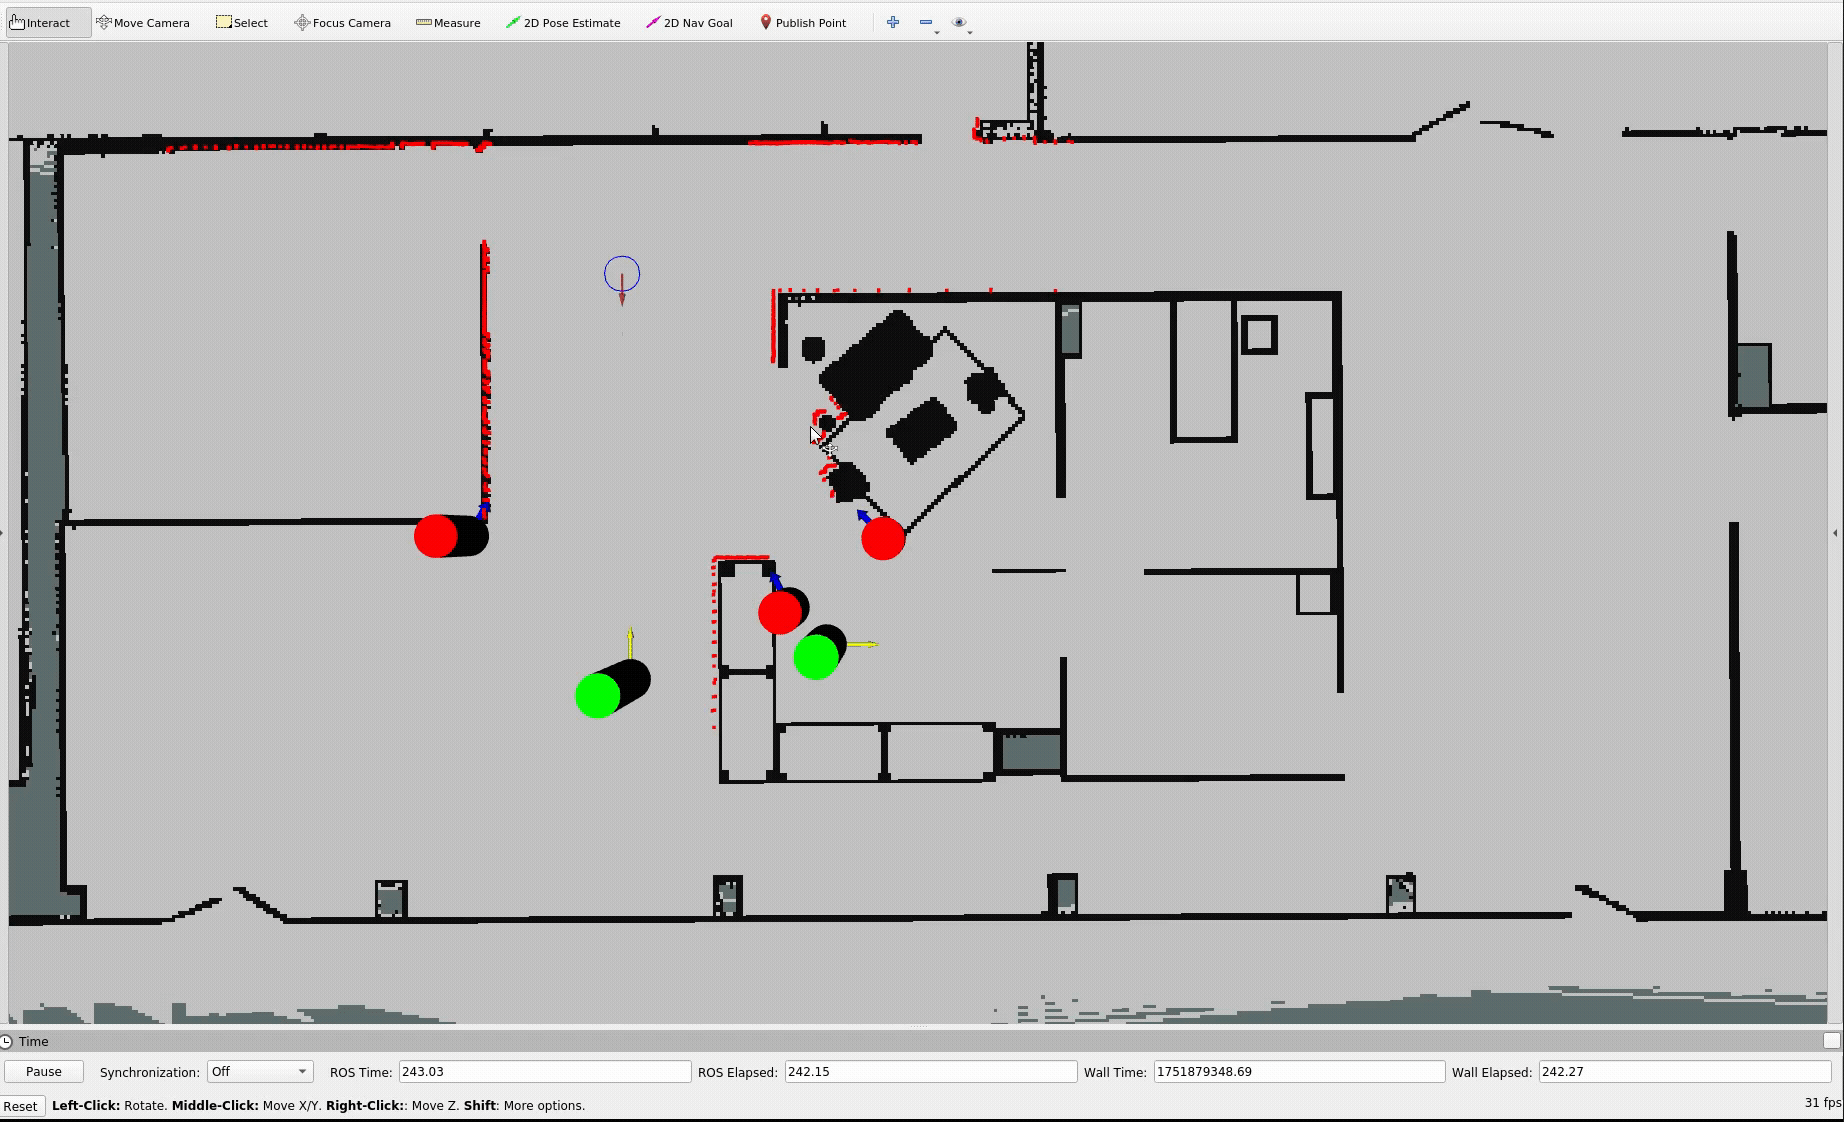Choose the Select tool in the toolbar
This screenshot has height=1122, width=1844.
(x=242, y=22)
